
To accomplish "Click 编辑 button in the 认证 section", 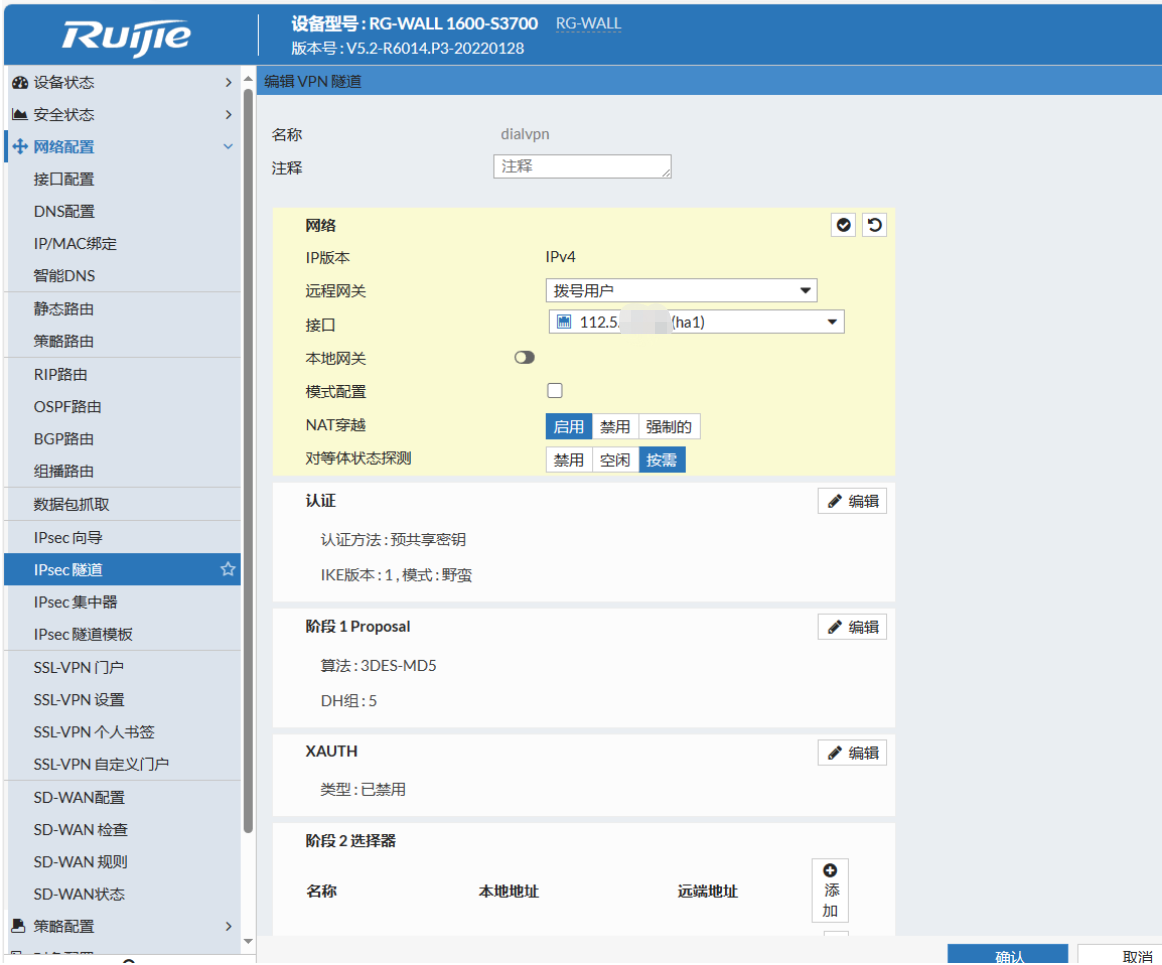I will click(x=852, y=501).
